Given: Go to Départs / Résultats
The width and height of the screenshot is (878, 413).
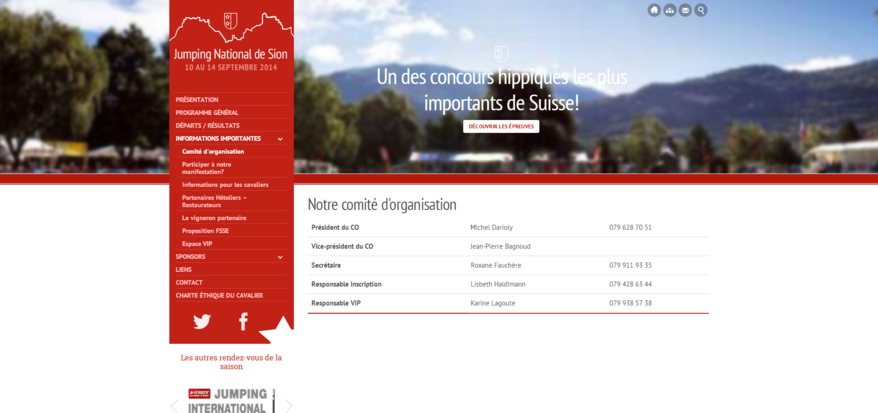Looking at the screenshot, I should pos(208,125).
